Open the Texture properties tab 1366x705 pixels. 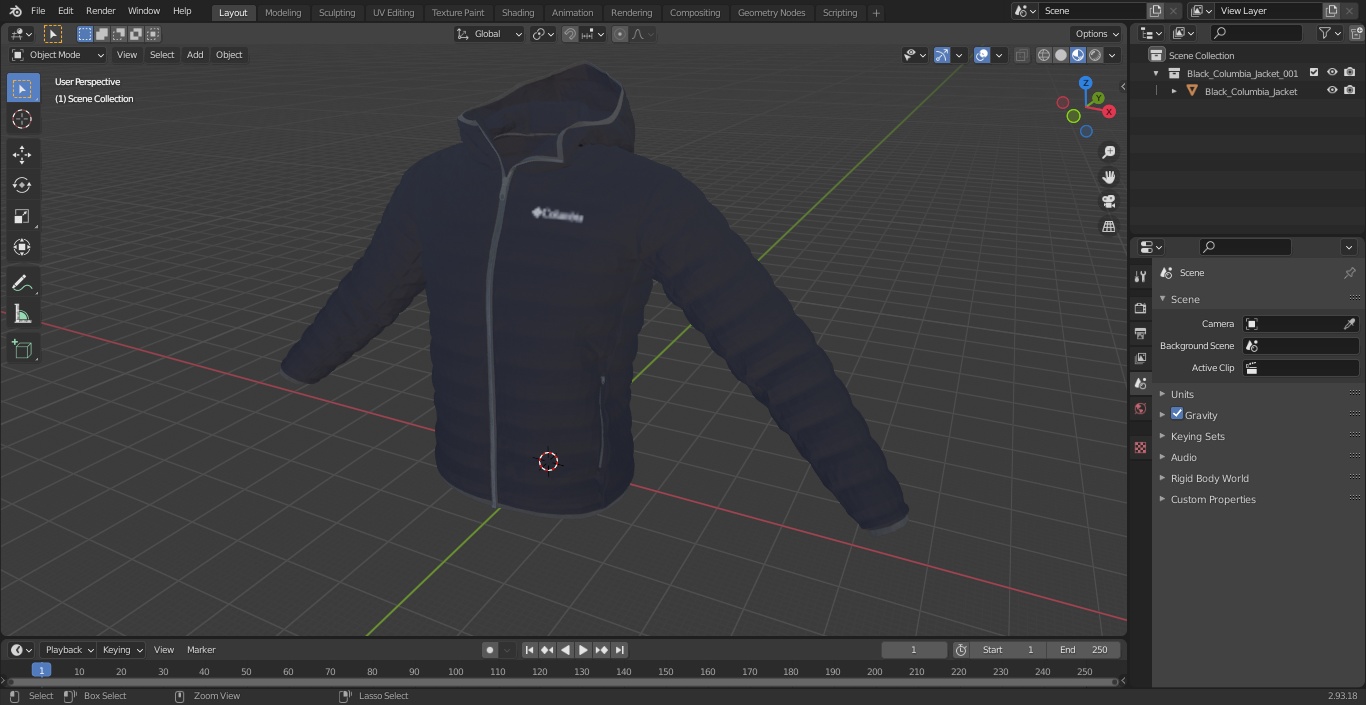1140,447
